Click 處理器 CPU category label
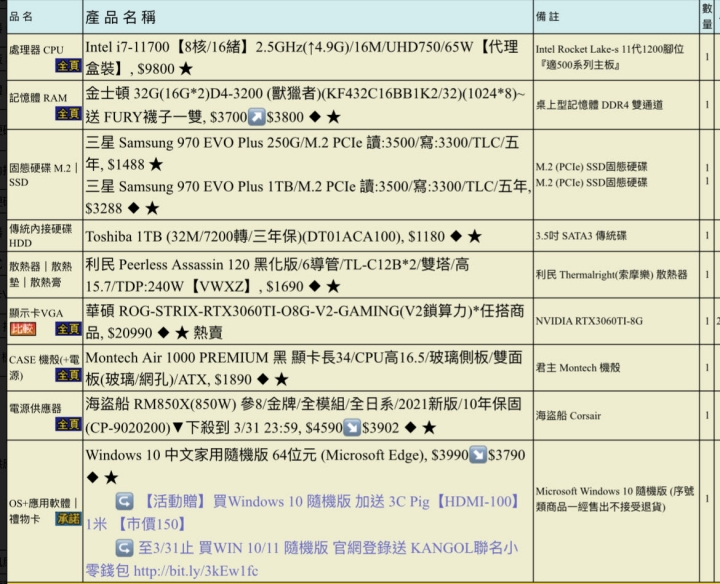Screen dimensions: 720x584 (x=36, y=50)
